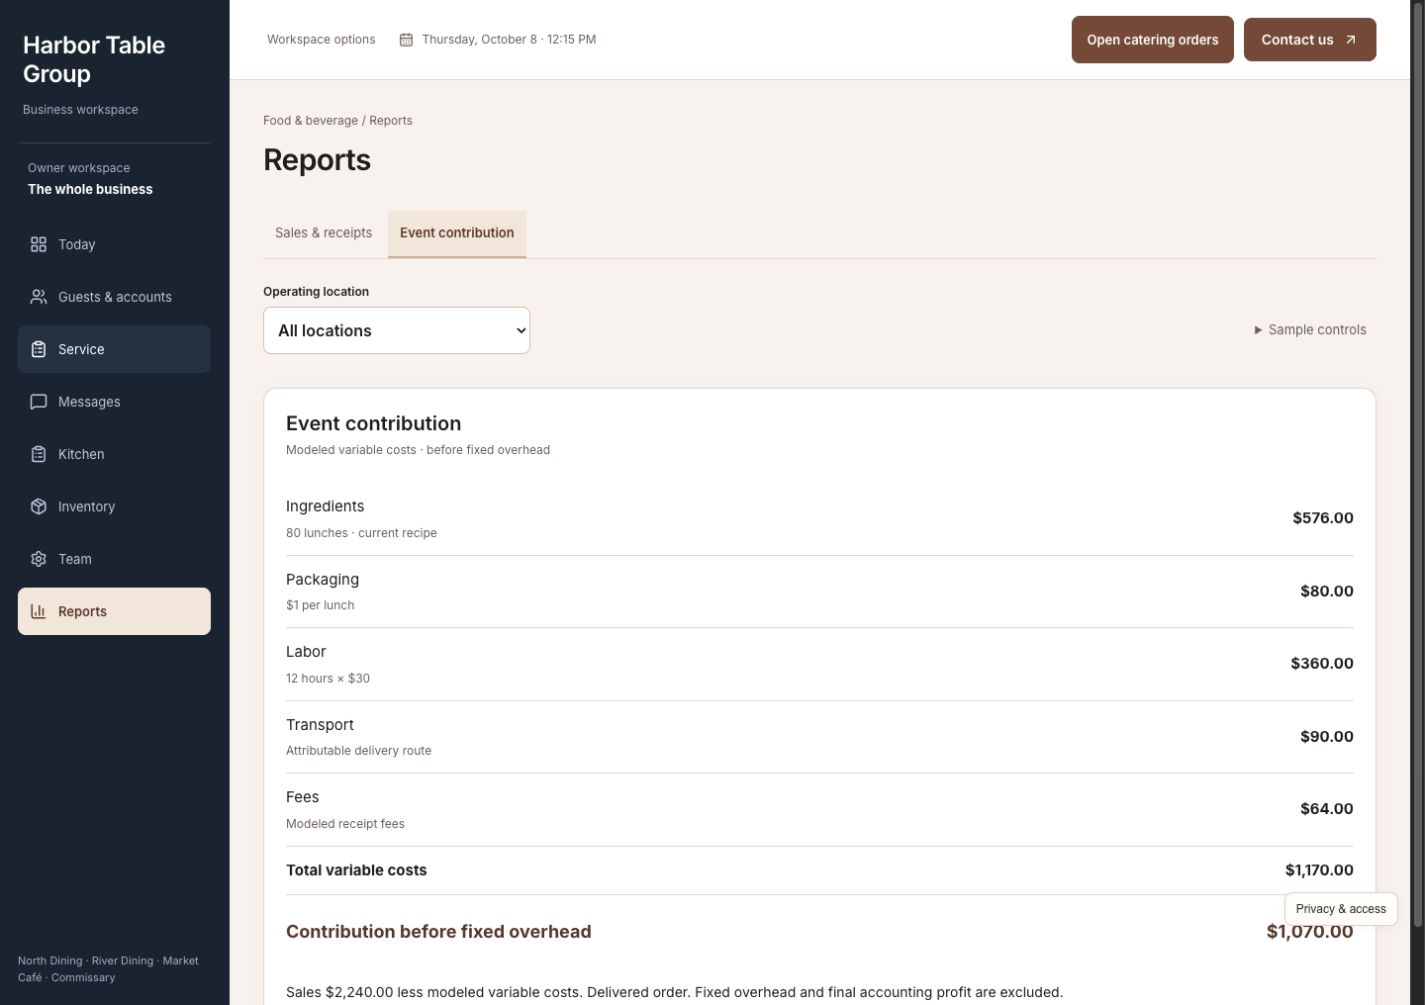Click the Reports bar chart icon

click(x=38, y=611)
